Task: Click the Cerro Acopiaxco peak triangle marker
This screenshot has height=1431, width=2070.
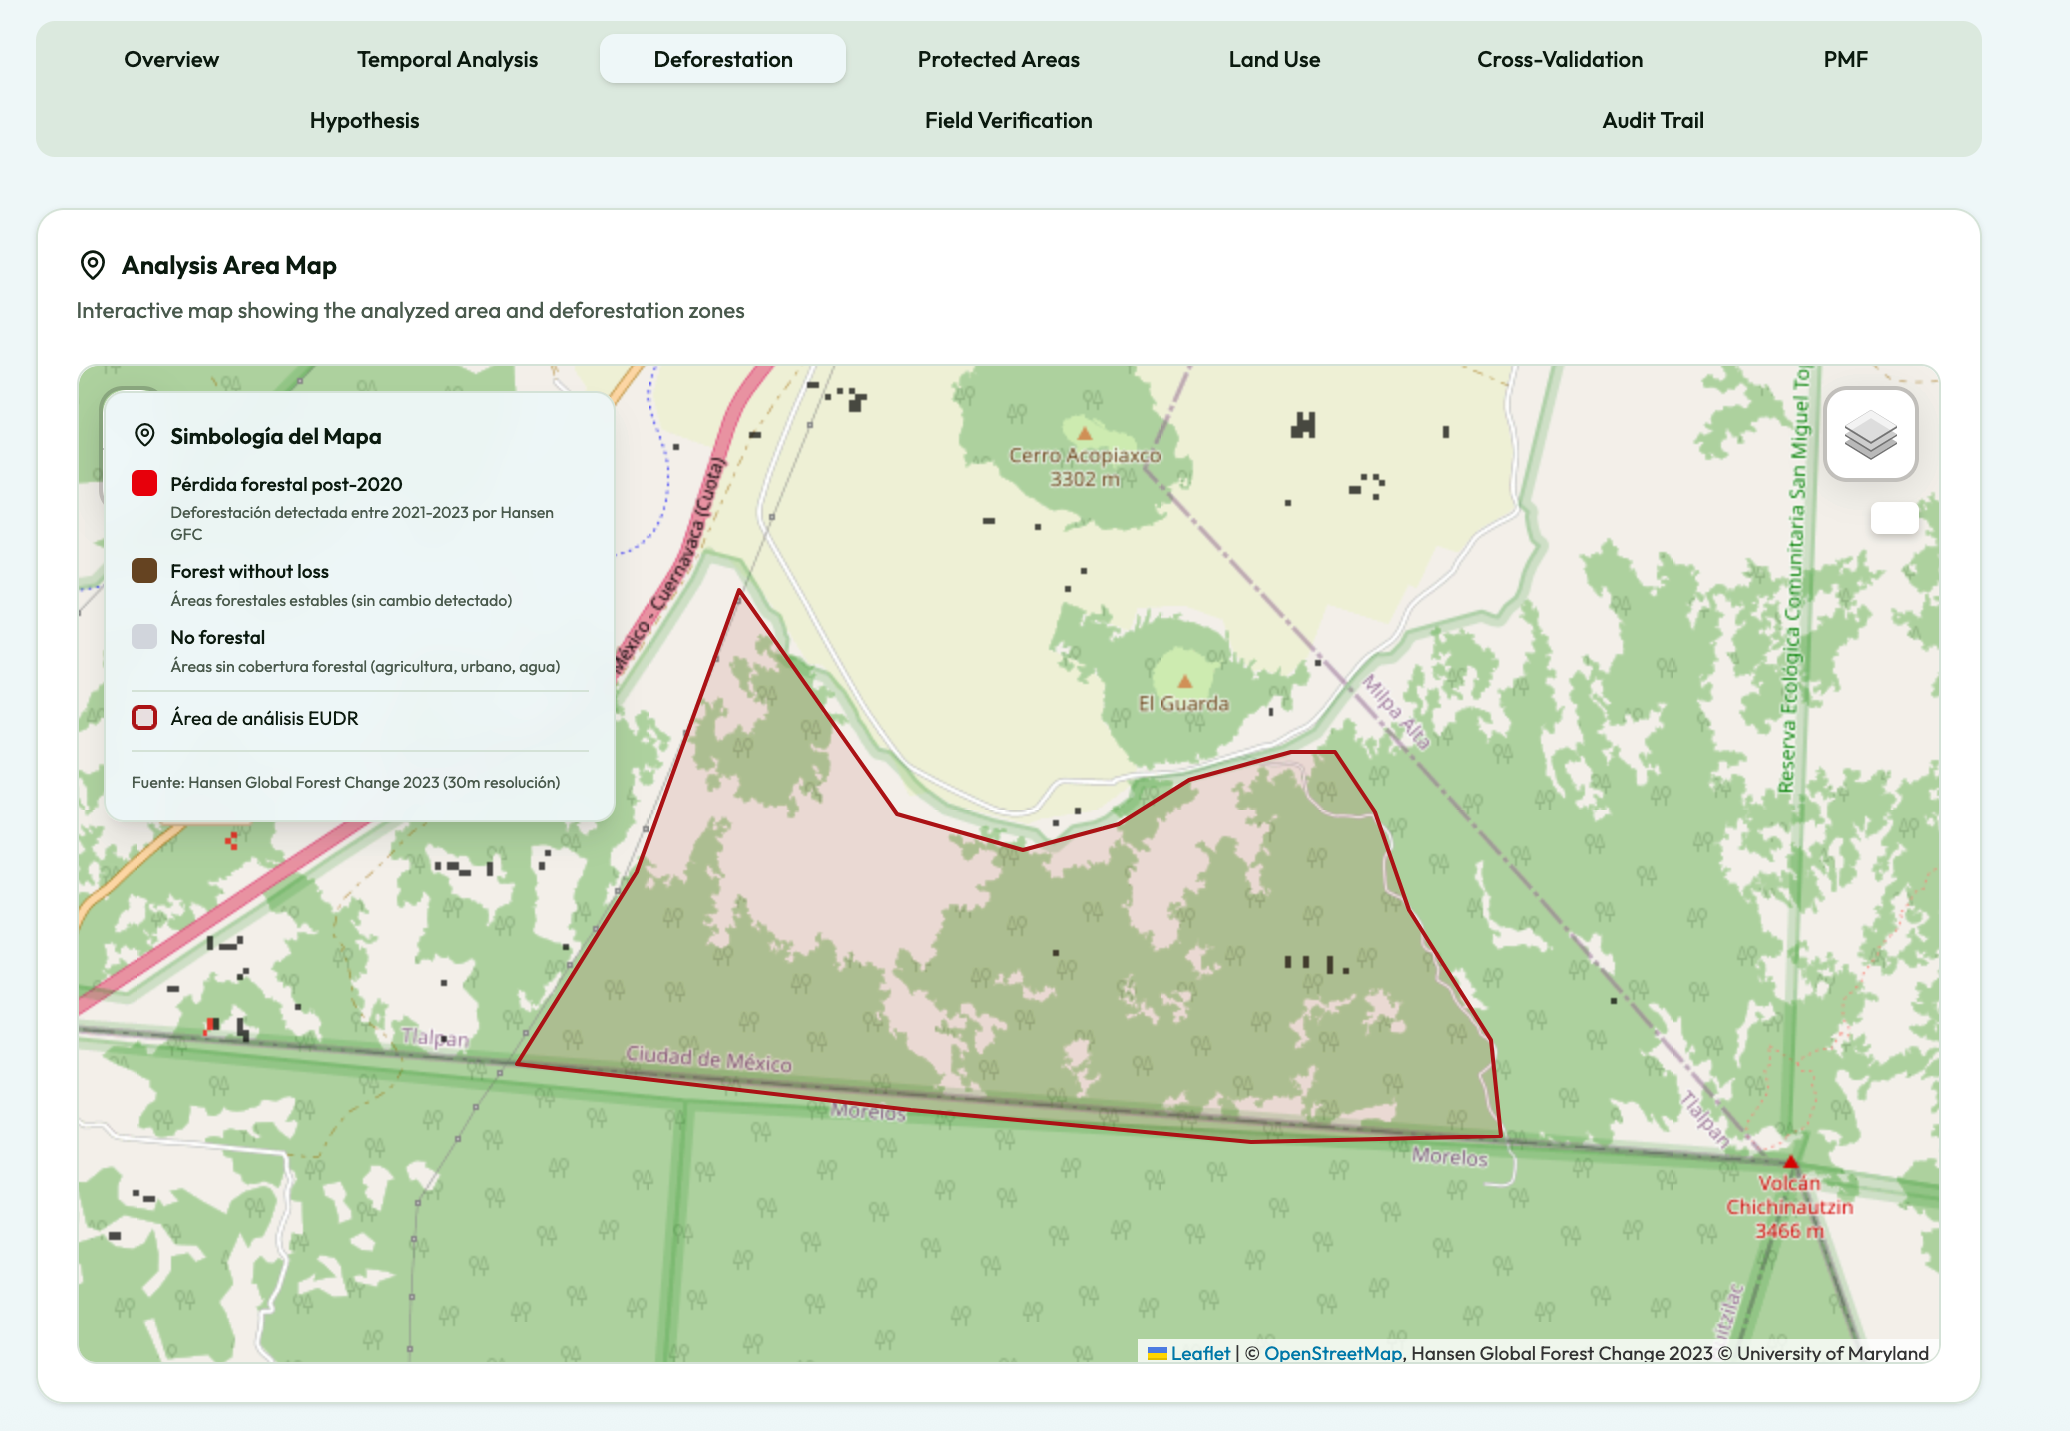Action: pos(1085,433)
